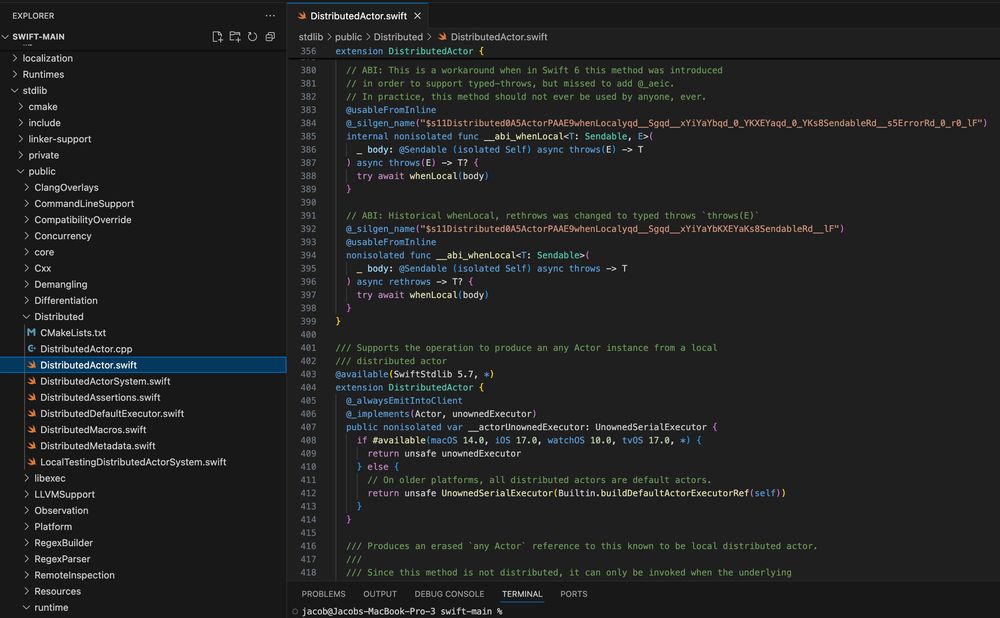
Task: Open DistributedMetadata.swift file
Action: point(143,446)
